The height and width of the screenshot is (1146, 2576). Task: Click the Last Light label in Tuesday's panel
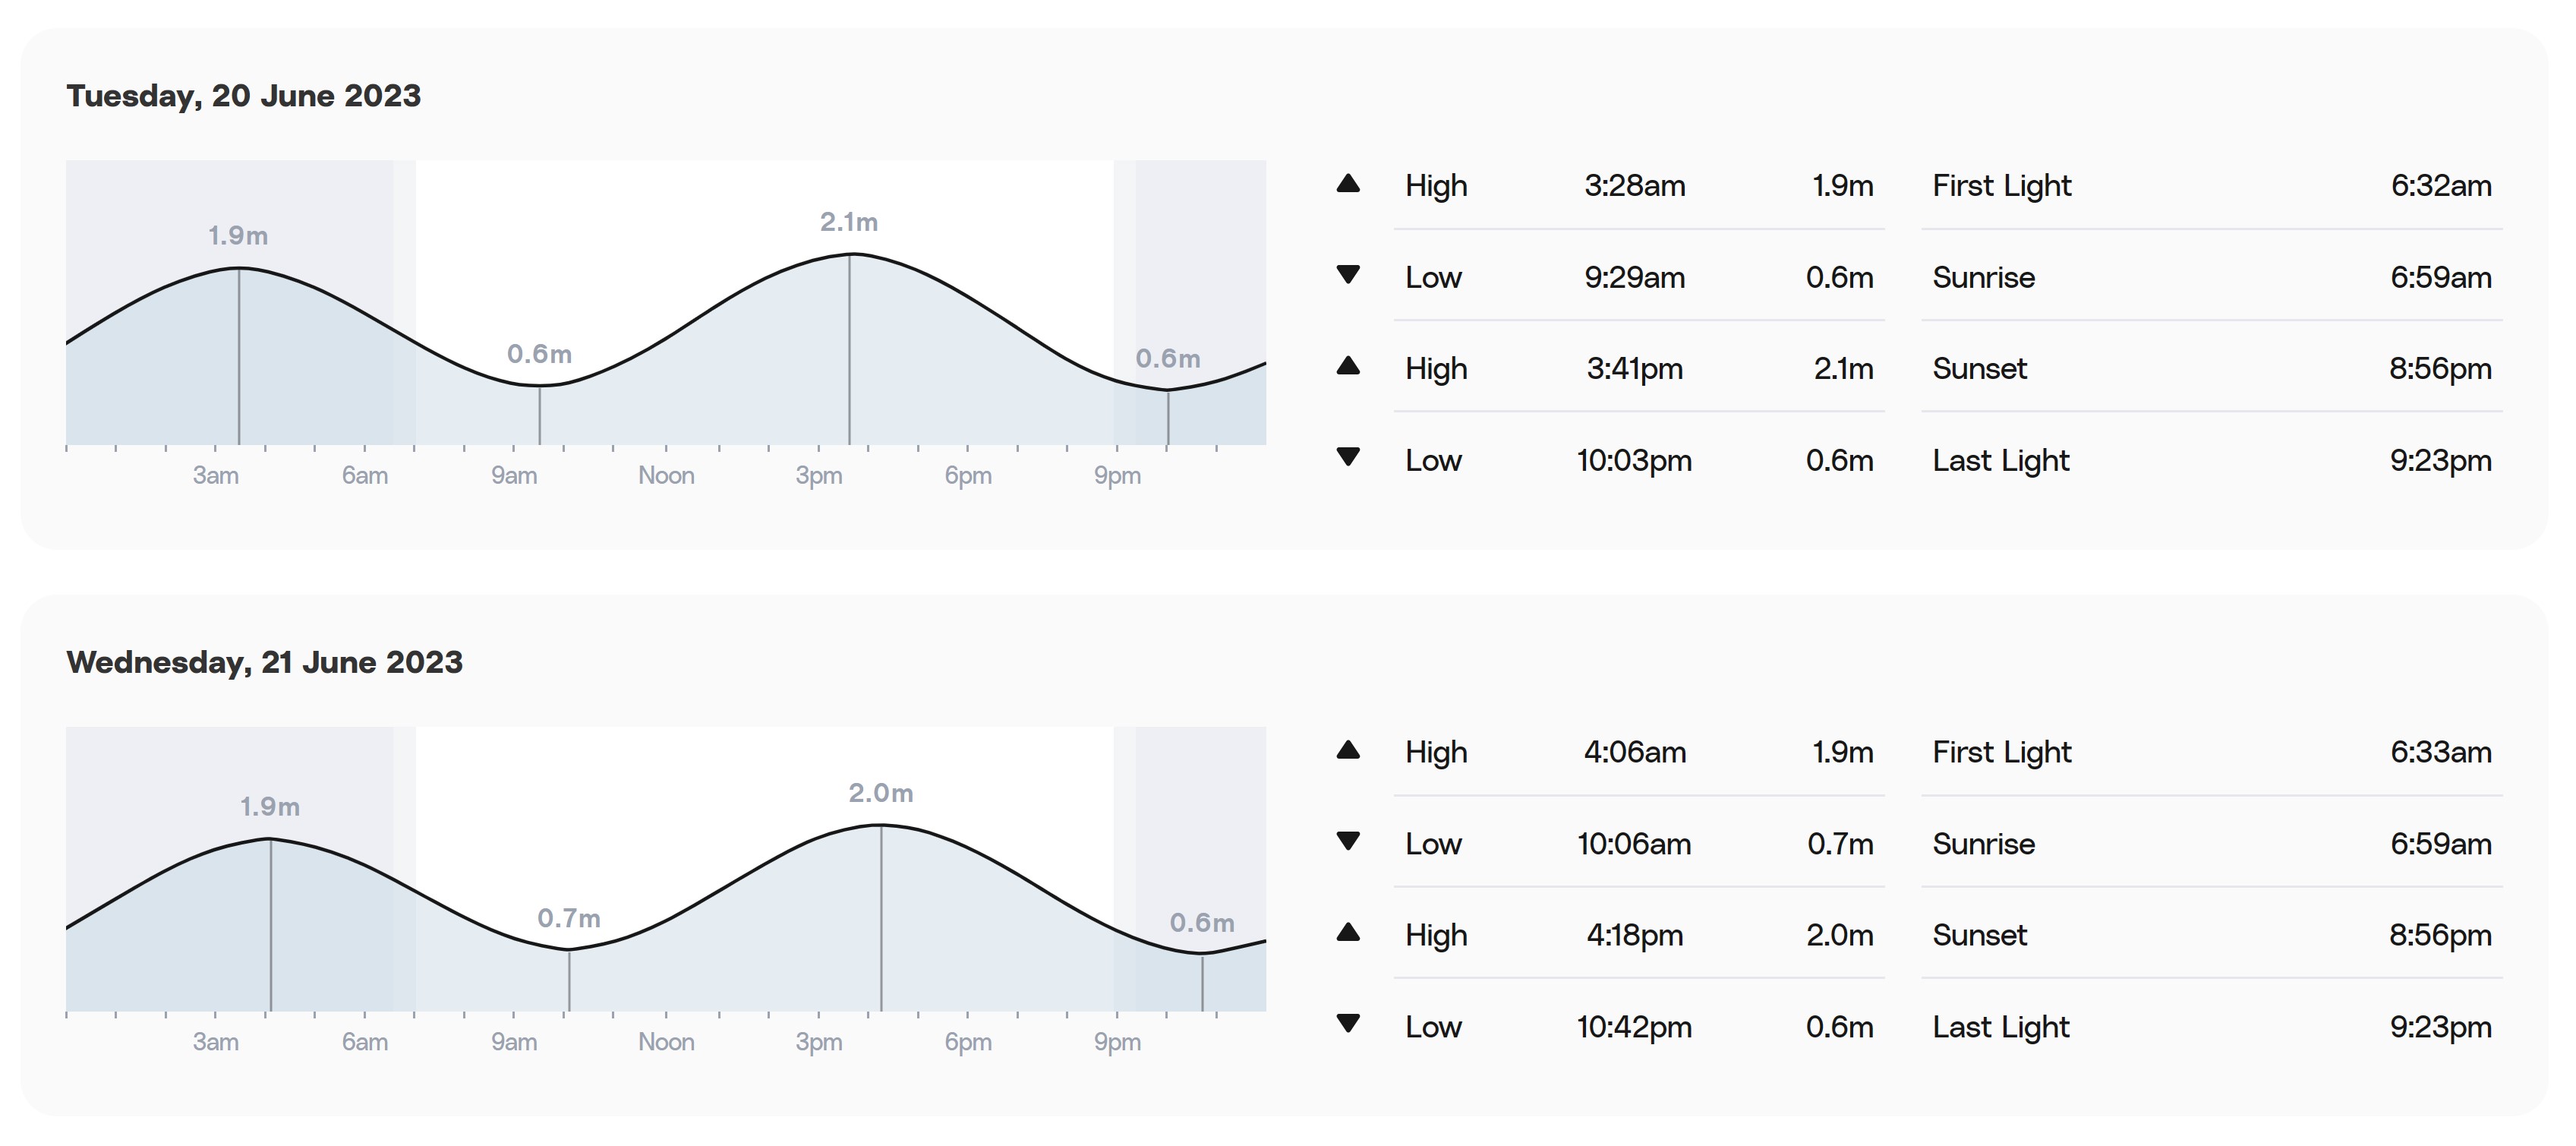[2000, 461]
